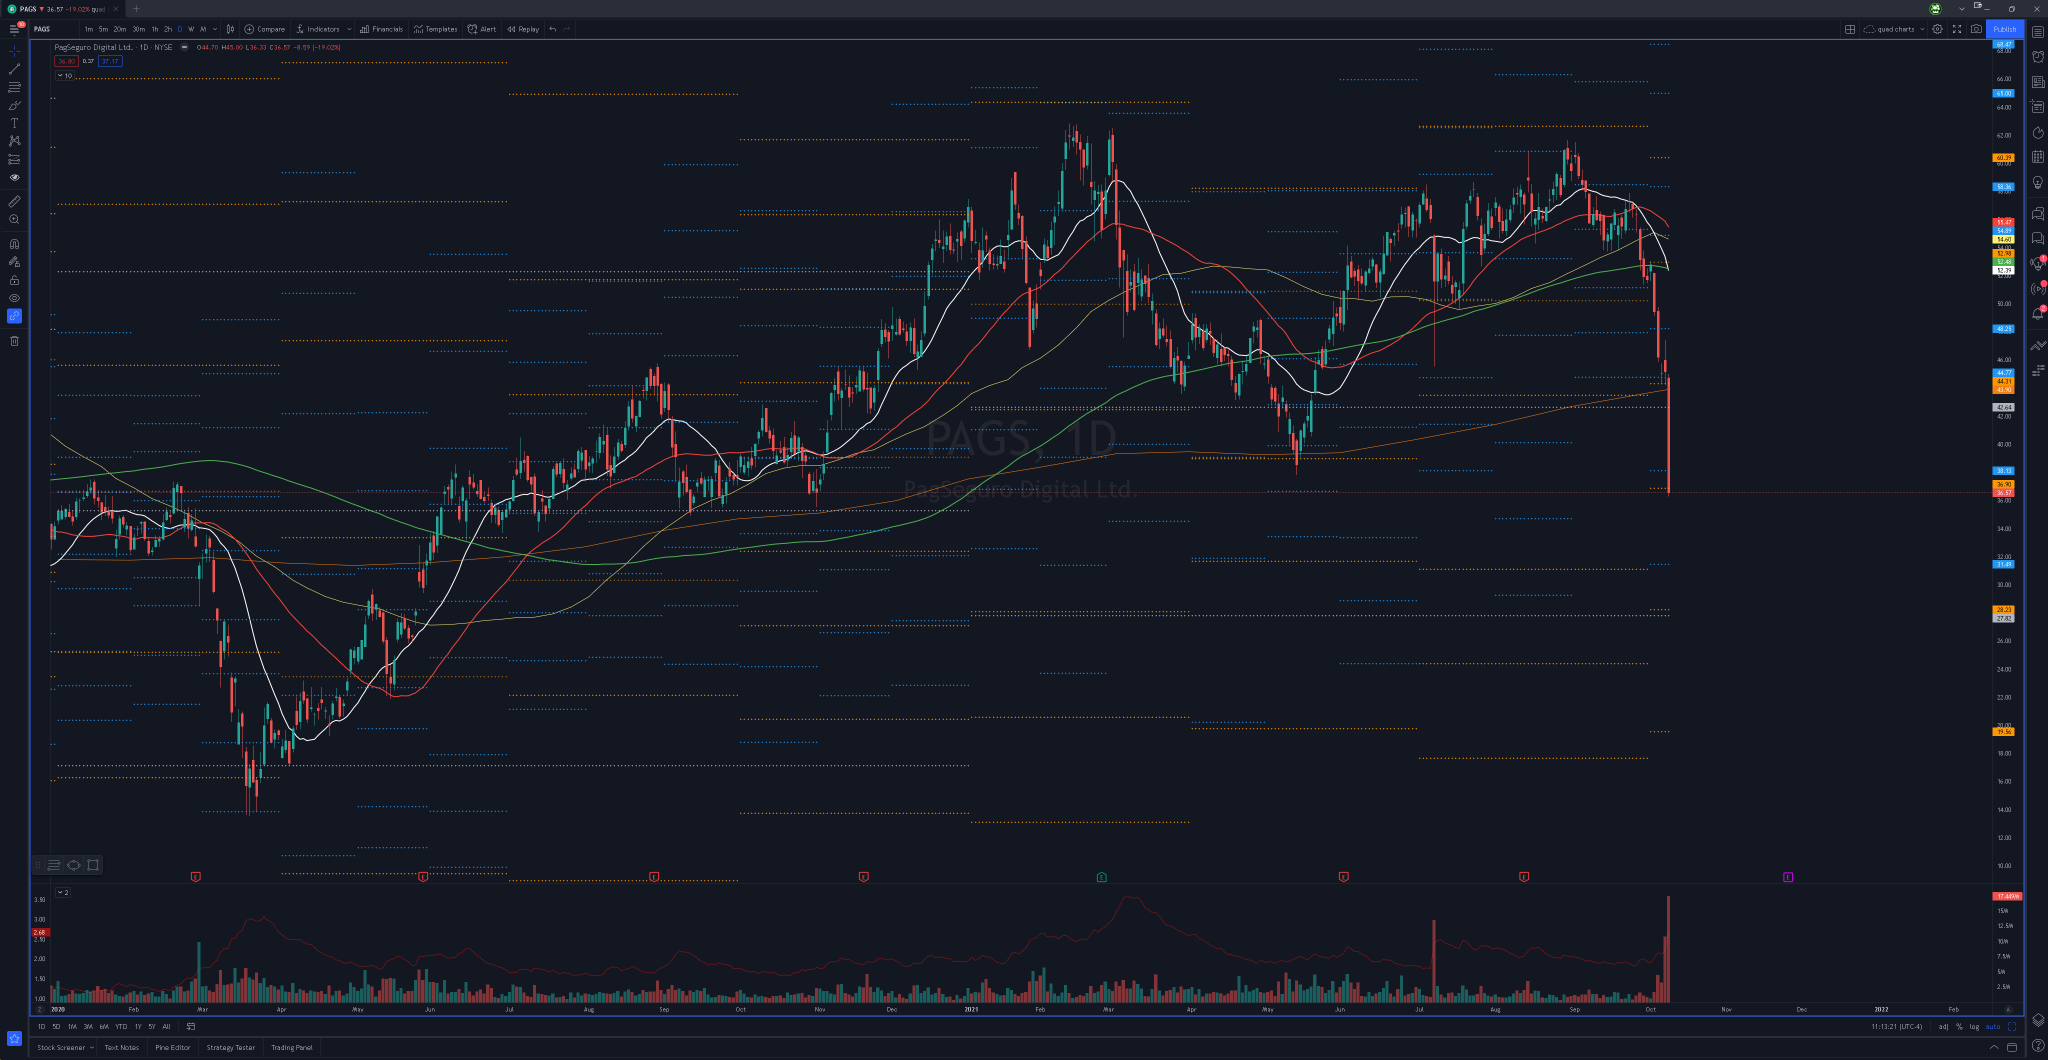
Task: Select the trend line drawing tool
Action: [x=14, y=69]
